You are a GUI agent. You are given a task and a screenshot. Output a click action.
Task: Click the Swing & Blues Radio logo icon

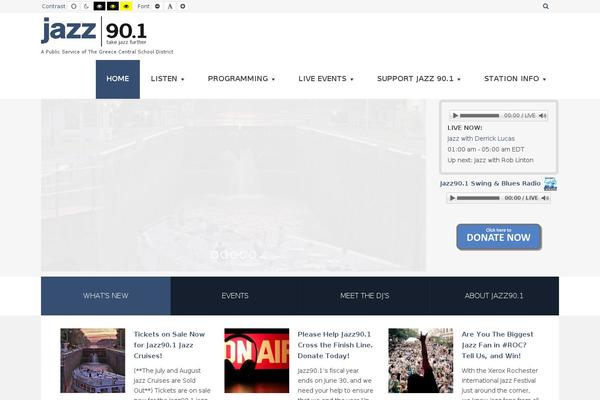click(x=550, y=184)
